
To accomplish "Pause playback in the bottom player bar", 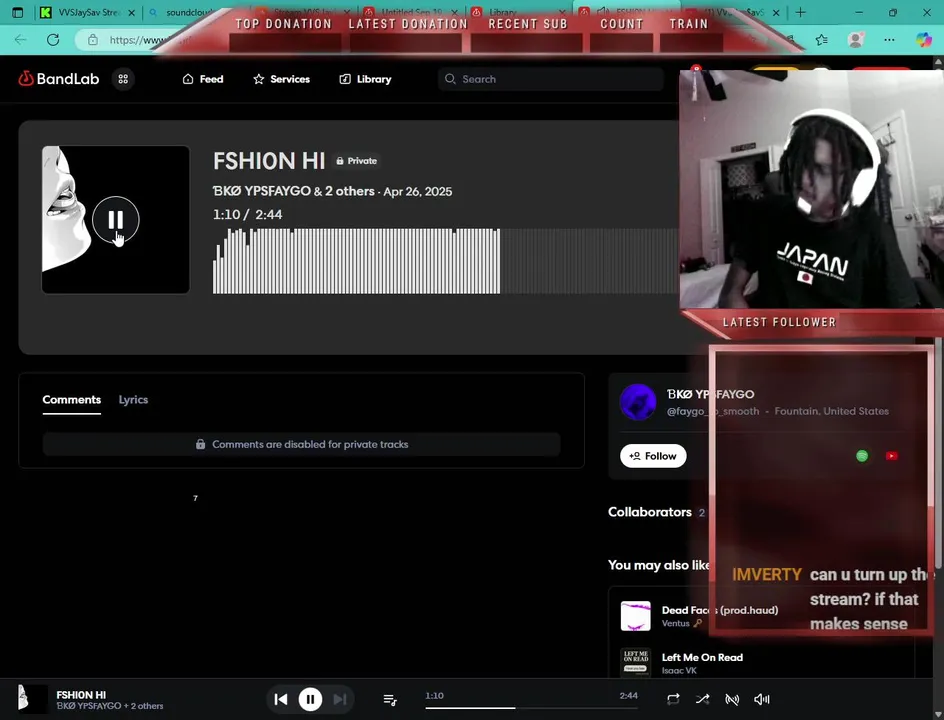I will (310, 699).
